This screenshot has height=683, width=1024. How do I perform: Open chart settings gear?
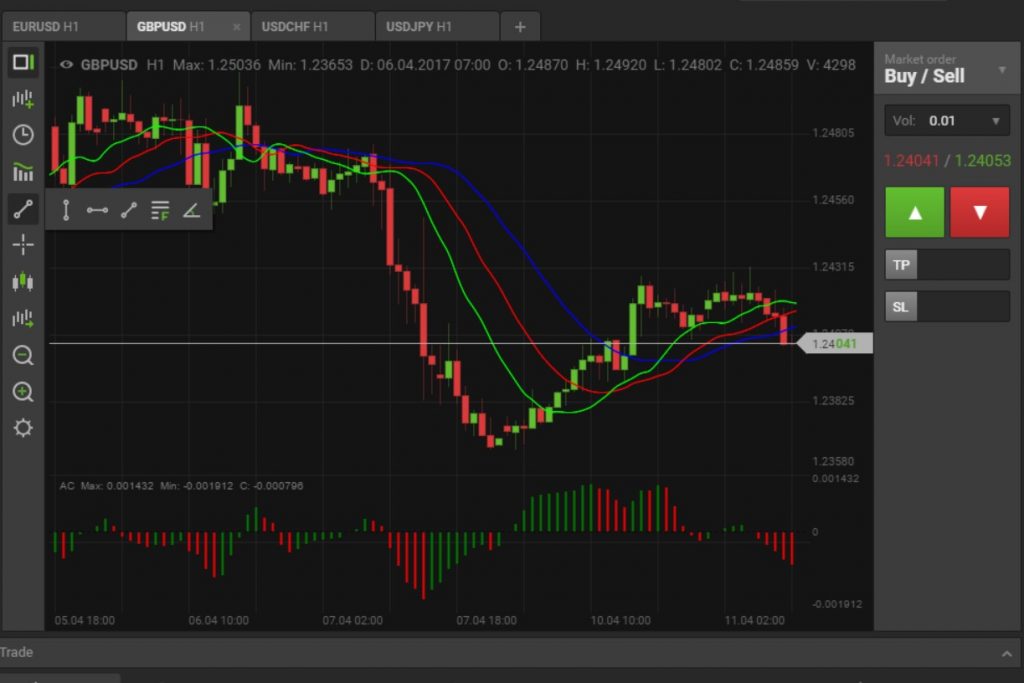pyautogui.click(x=23, y=428)
